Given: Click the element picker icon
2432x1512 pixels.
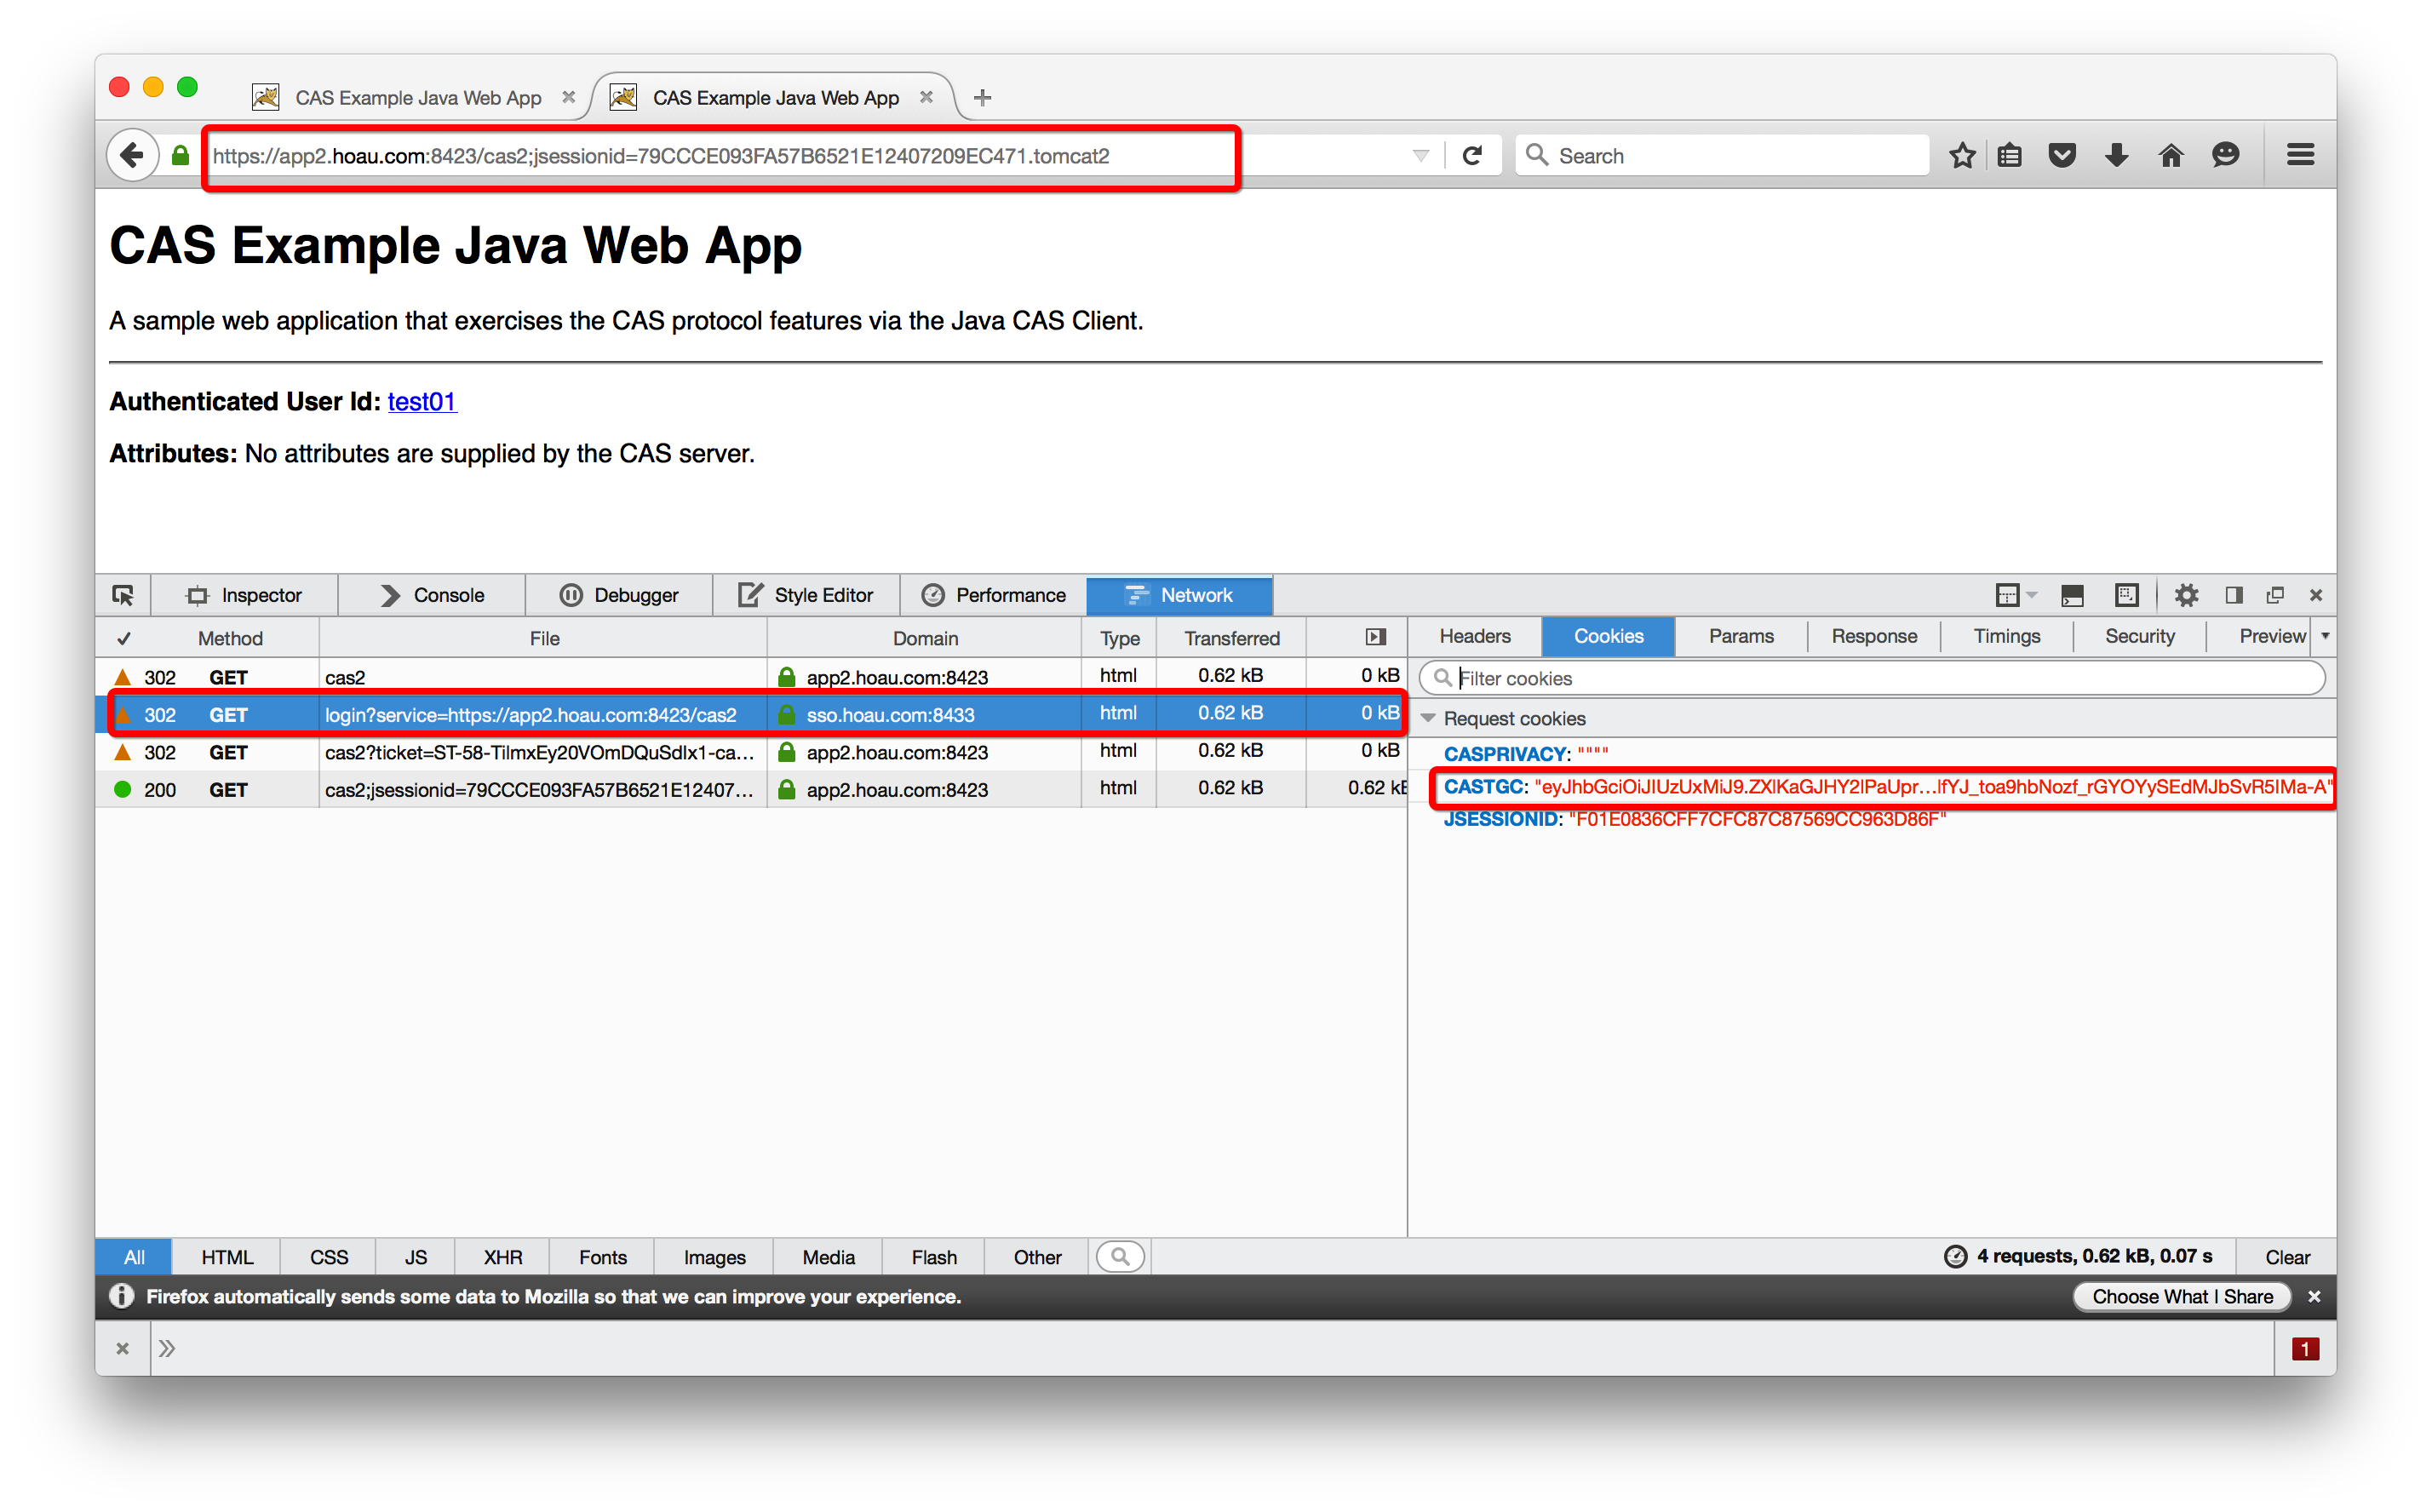Looking at the screenshot, I should click(123, 595).
